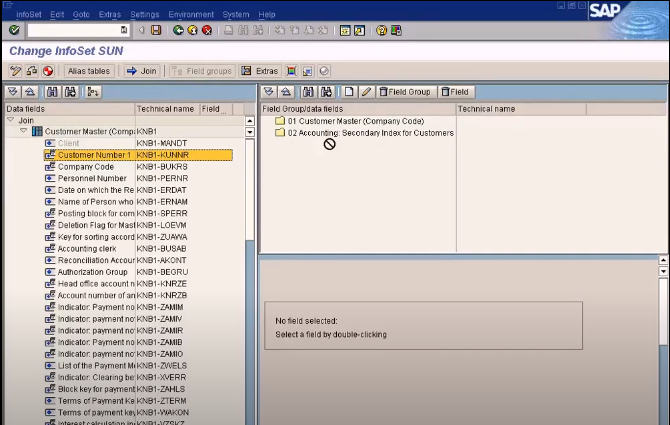670x425 pixels.
Task: Click Find next icon in left panel
Action: tap(71, 92)
